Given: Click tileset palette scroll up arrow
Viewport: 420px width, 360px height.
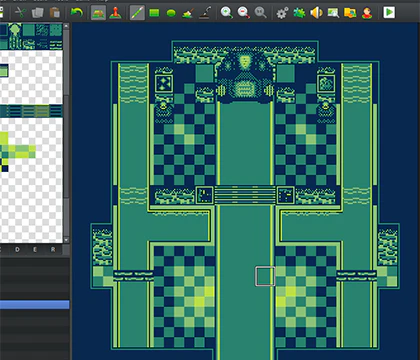Looking at the screenshot, I should point(66,26).
